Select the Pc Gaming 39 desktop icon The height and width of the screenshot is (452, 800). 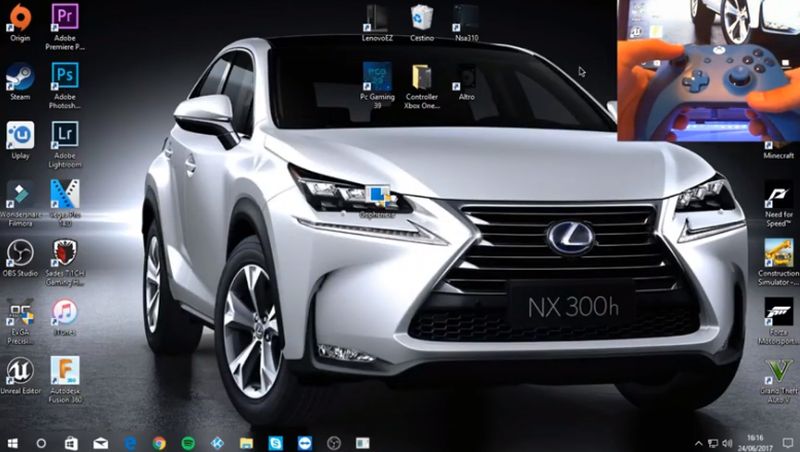[x=377, y=85]
